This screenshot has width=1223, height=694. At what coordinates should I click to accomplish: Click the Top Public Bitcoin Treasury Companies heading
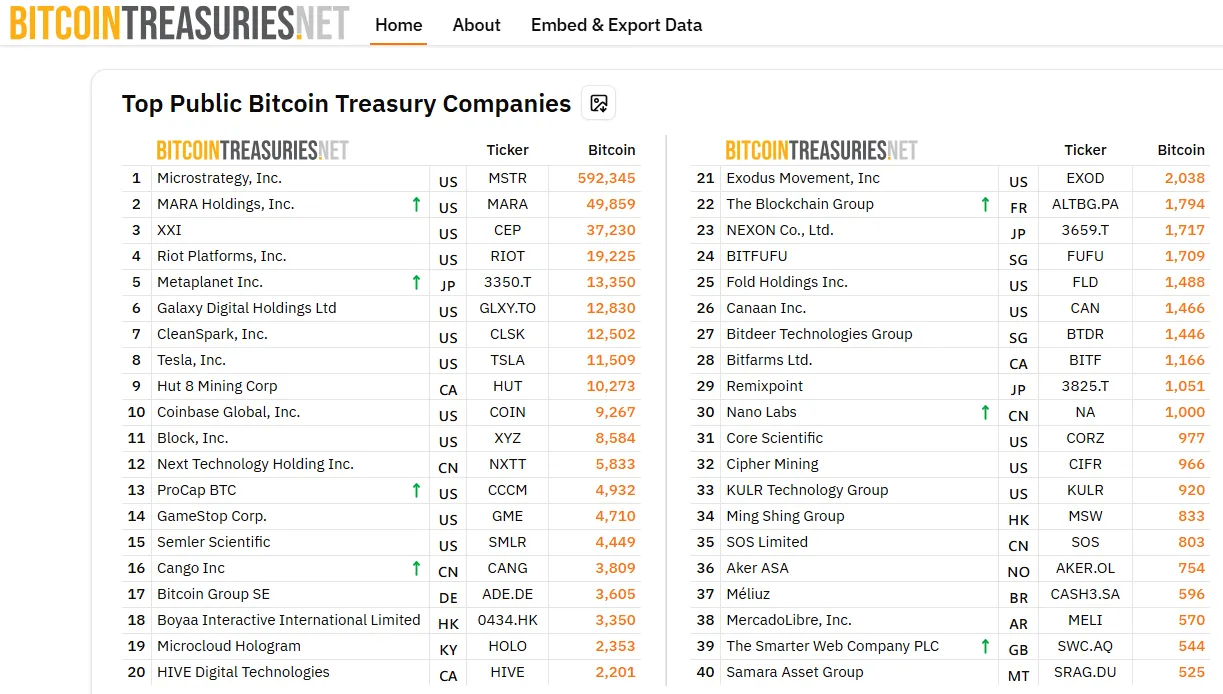(x=346, y=103)
